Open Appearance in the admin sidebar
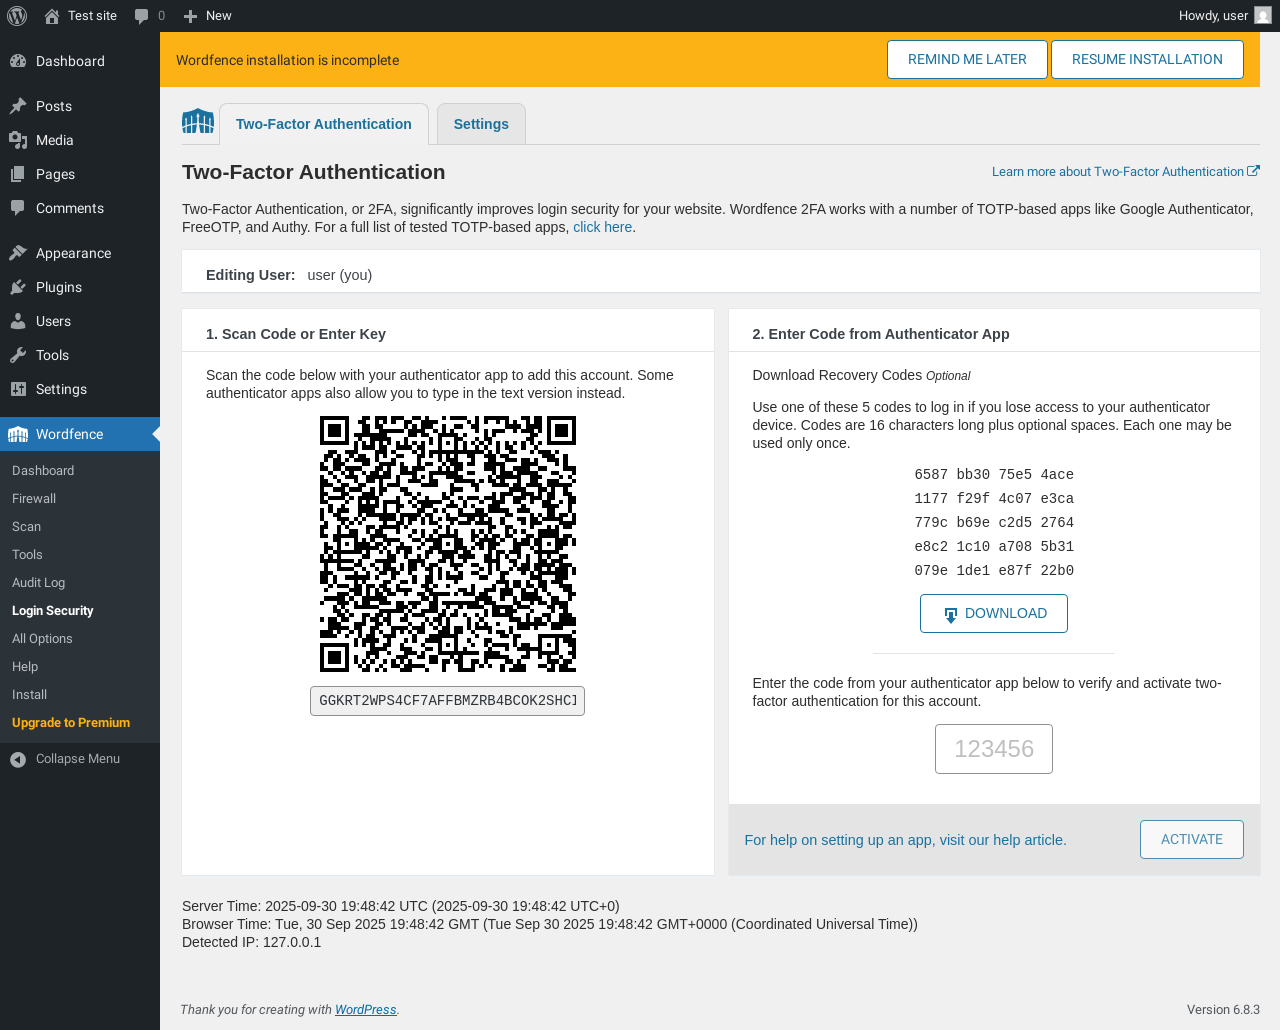 coord(74,253)
